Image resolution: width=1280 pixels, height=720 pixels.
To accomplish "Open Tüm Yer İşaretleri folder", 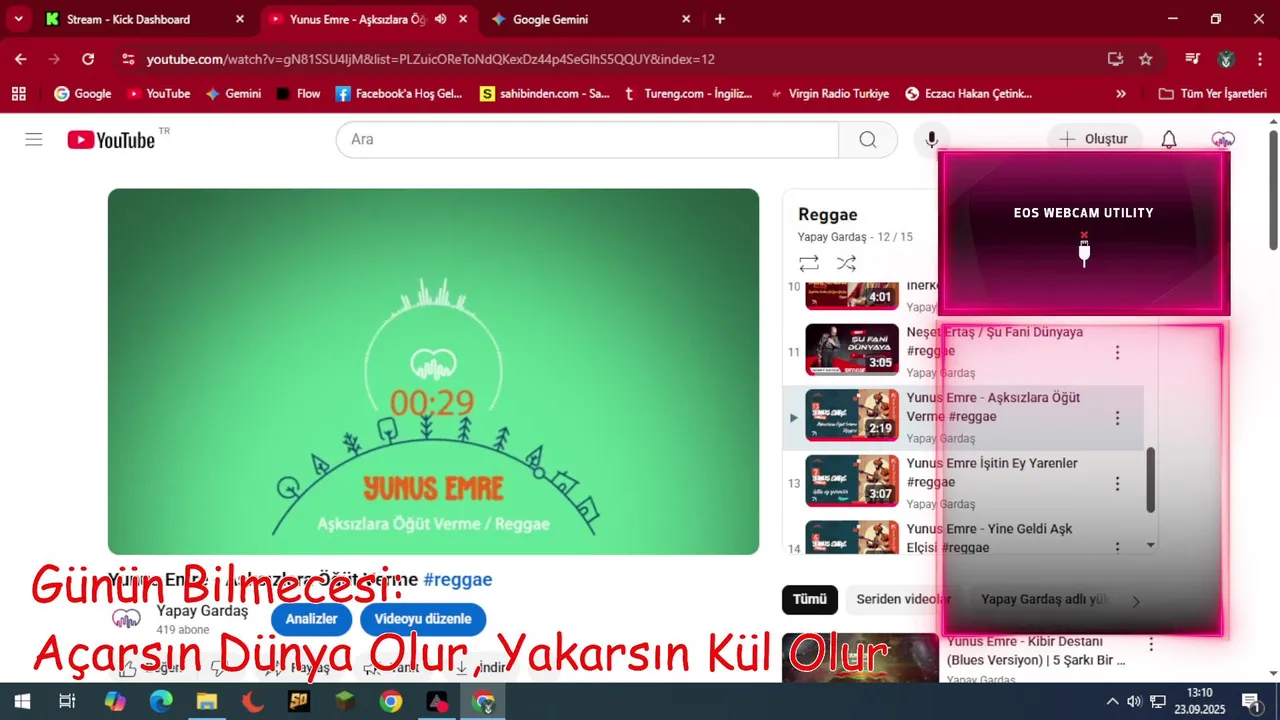I will pyautogui.click(x=1212, y=93).
